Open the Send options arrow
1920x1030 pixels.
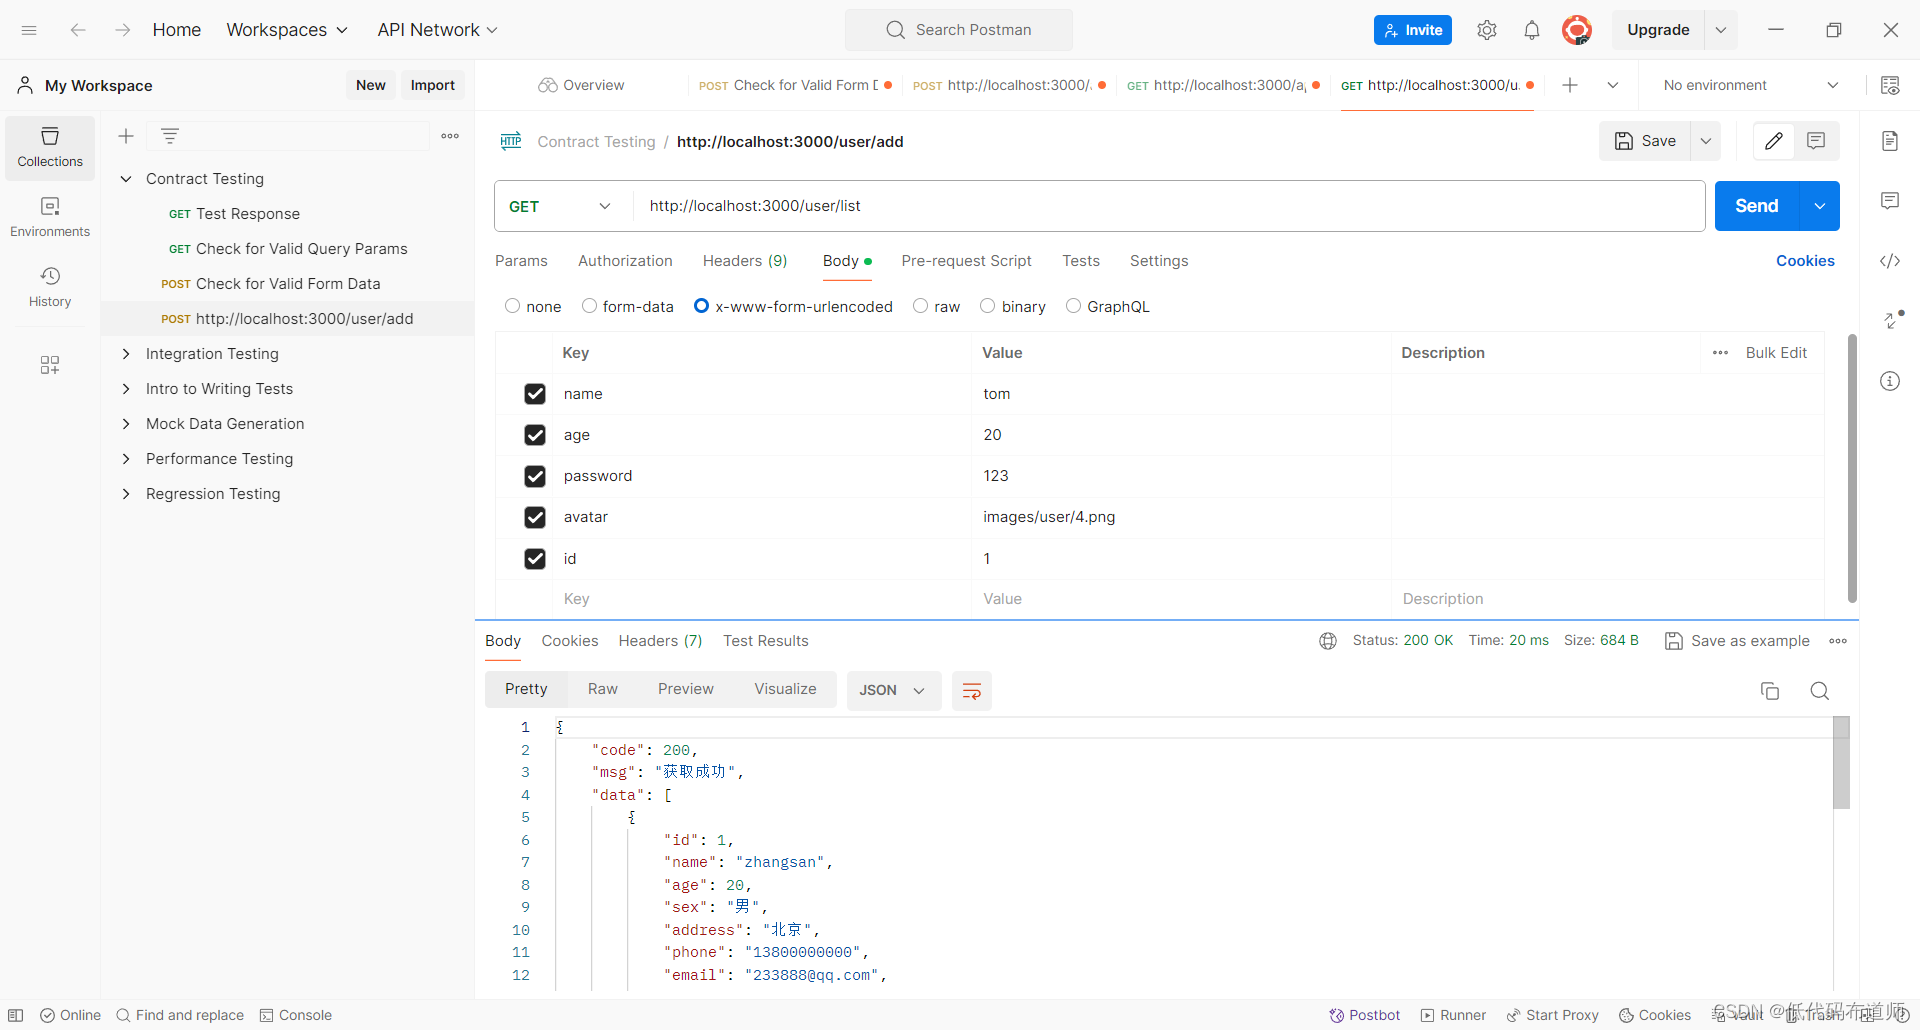click(x=1820, y=206)
